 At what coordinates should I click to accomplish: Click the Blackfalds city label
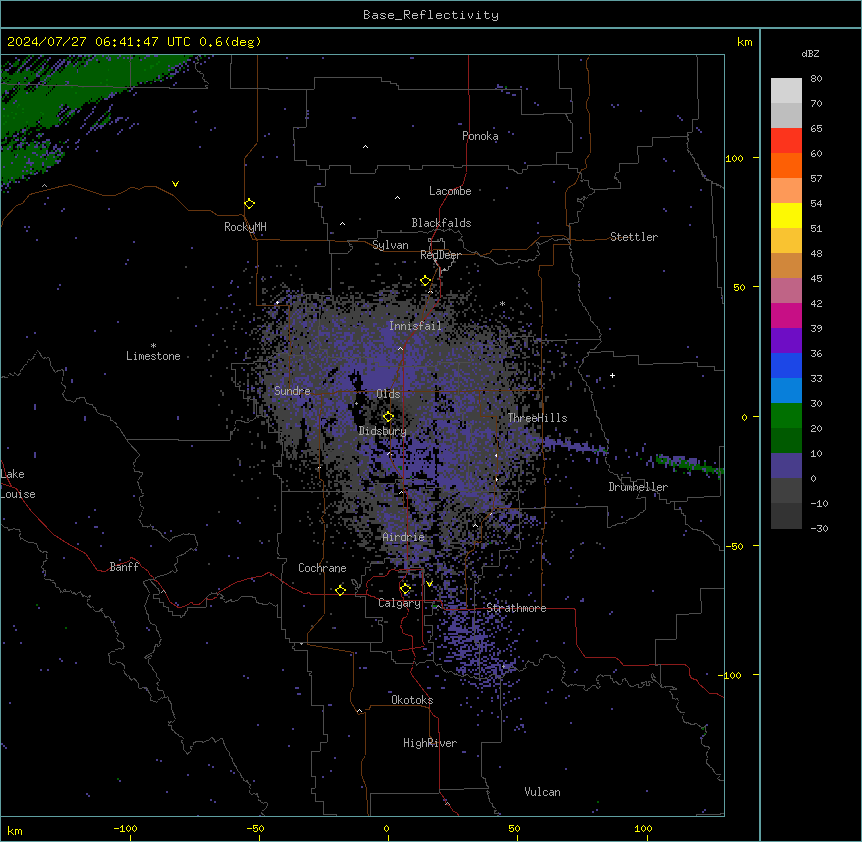[x=441, y=223]
